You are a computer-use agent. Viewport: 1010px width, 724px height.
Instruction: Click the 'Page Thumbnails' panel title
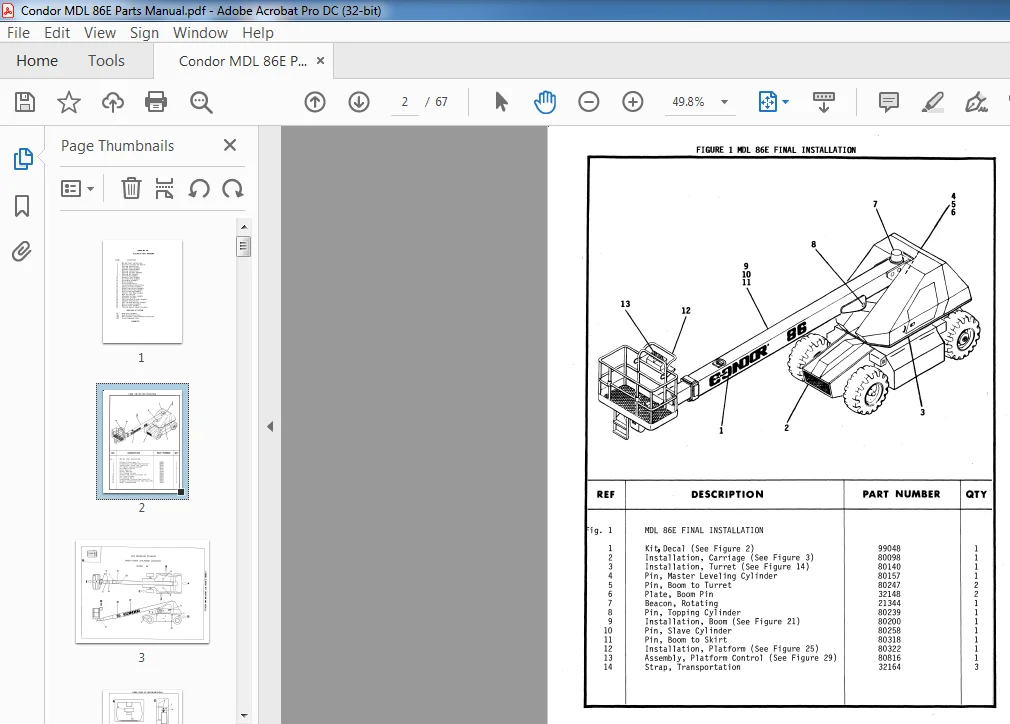(x=117, y=146)
